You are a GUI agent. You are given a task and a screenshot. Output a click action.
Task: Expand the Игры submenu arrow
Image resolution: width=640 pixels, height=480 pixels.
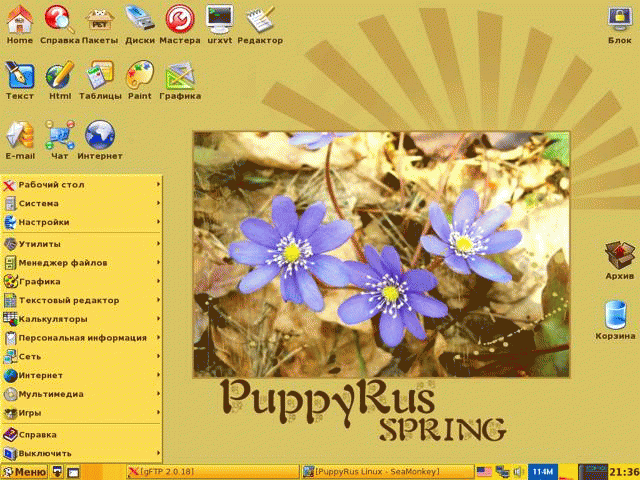[x=158, y=413]
